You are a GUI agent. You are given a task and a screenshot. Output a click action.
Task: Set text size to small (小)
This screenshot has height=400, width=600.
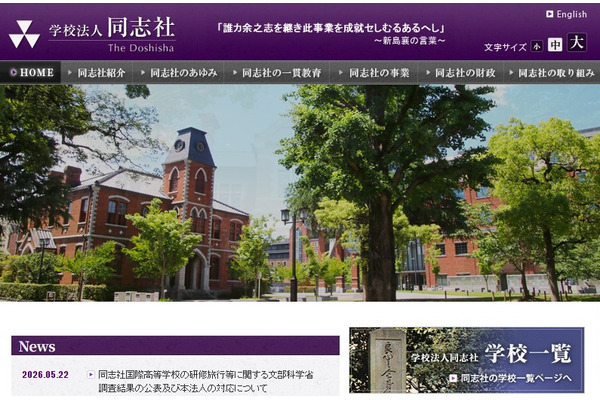tap(537, 46)
